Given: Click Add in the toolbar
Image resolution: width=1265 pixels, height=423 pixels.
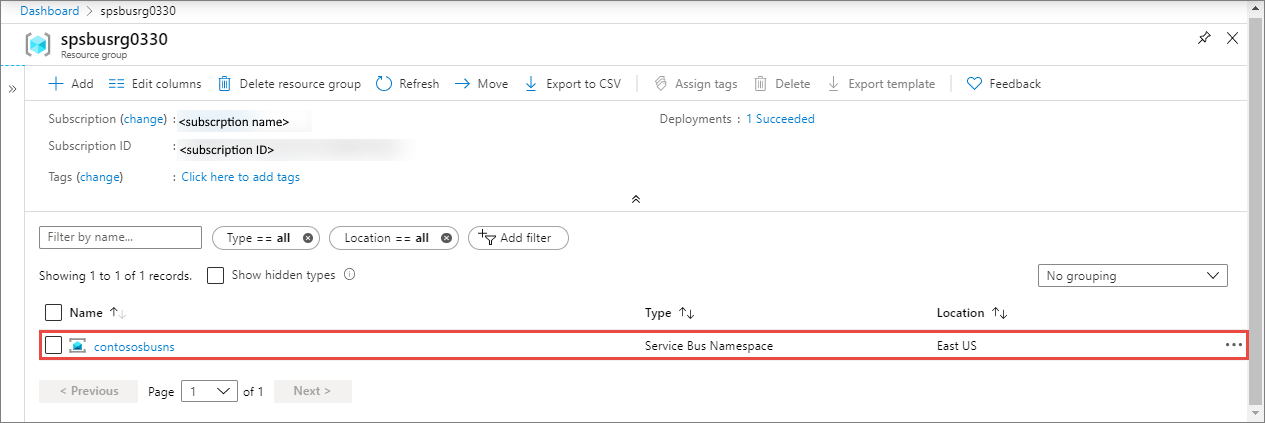Looking at the screenshot, I should coord(71,84).
